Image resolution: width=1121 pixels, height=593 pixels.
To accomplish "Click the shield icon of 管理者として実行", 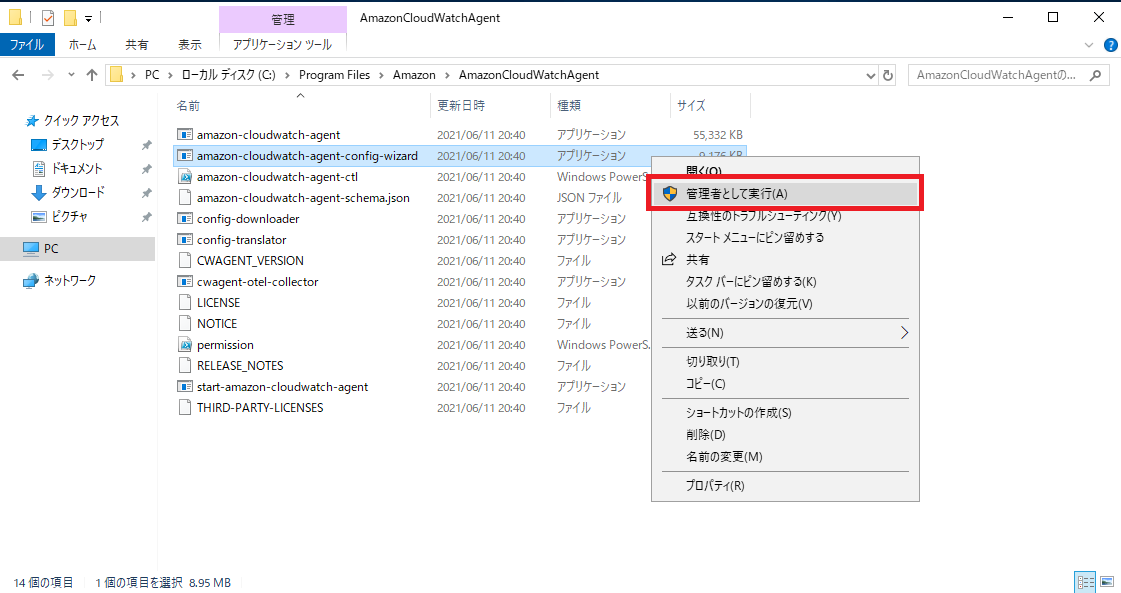I will tap(670, 194).
